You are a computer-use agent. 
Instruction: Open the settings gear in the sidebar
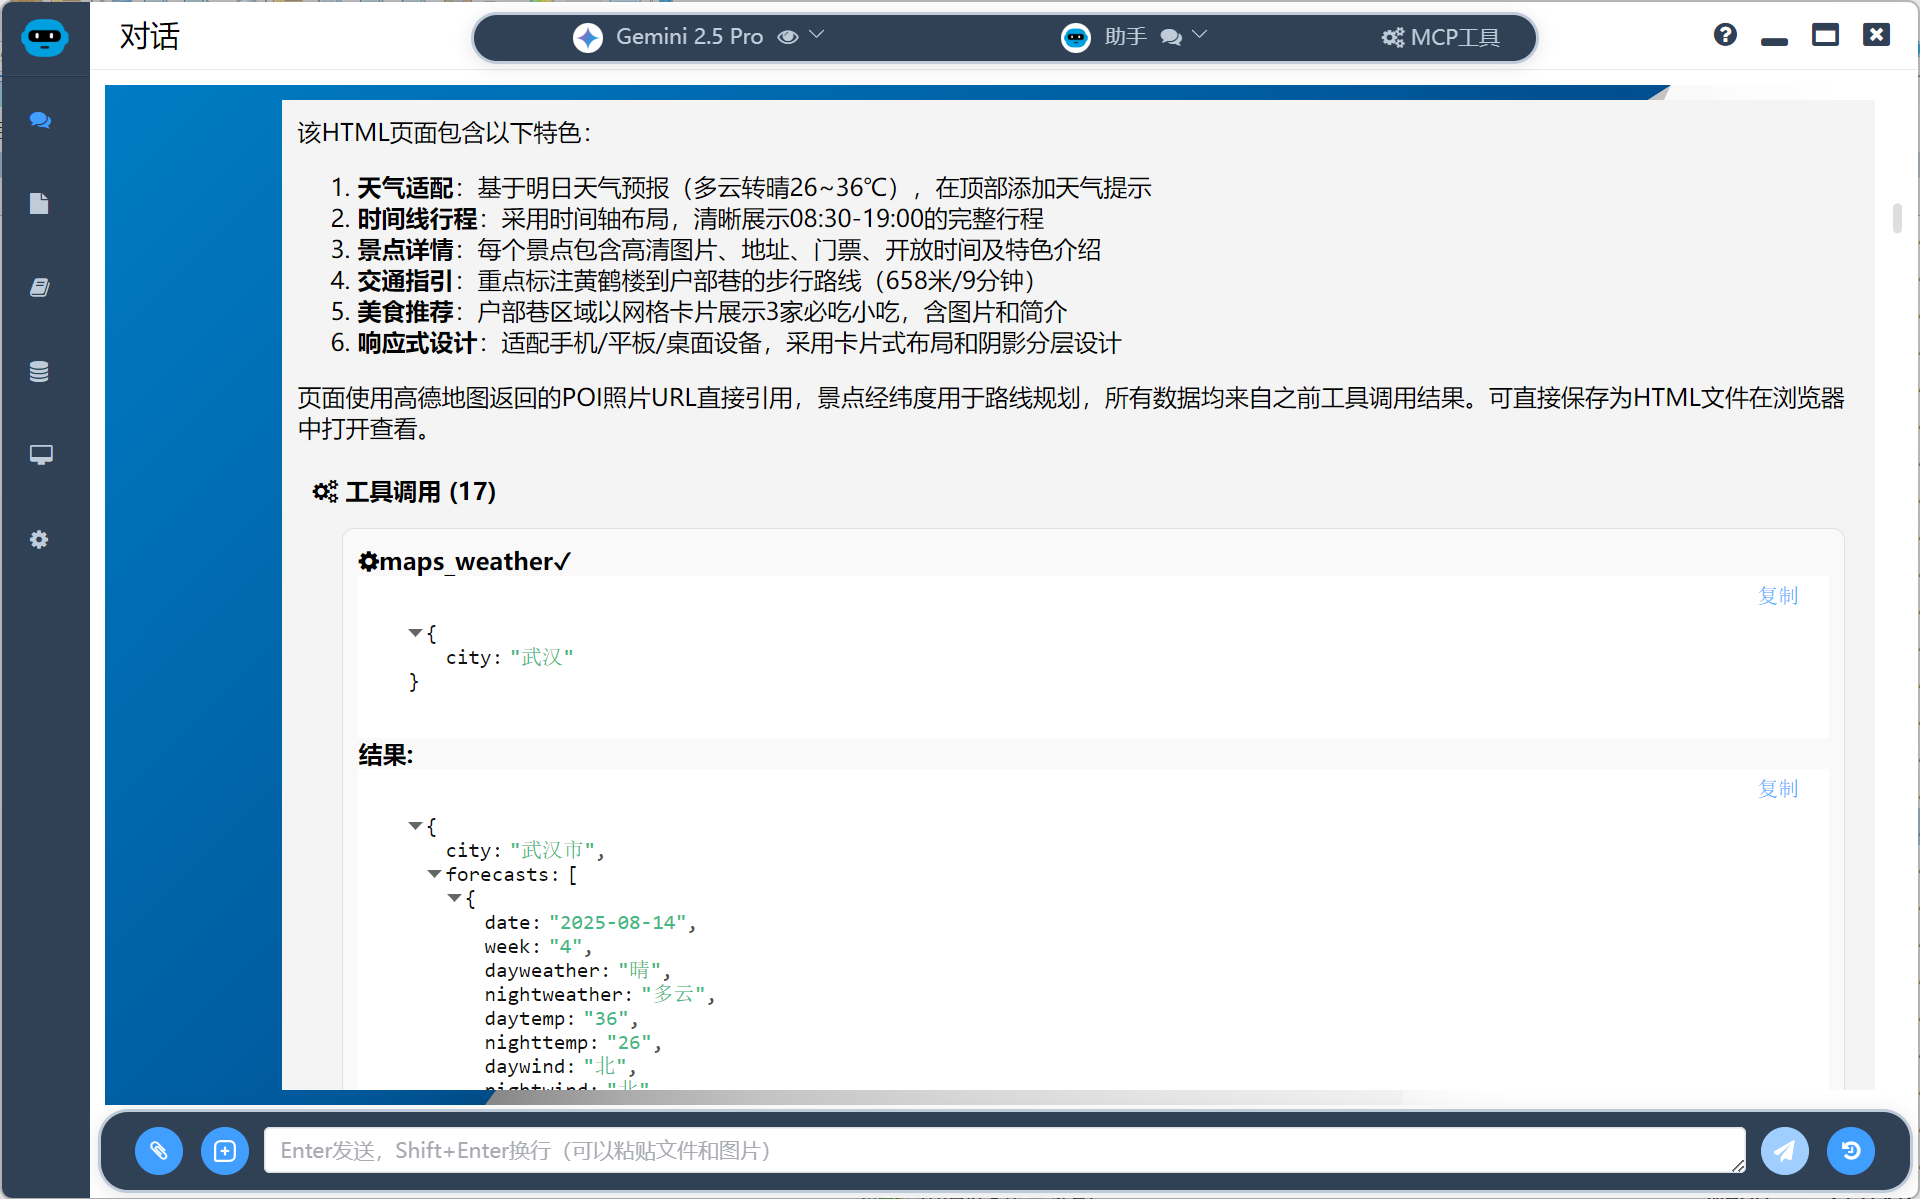click(40, 539)
